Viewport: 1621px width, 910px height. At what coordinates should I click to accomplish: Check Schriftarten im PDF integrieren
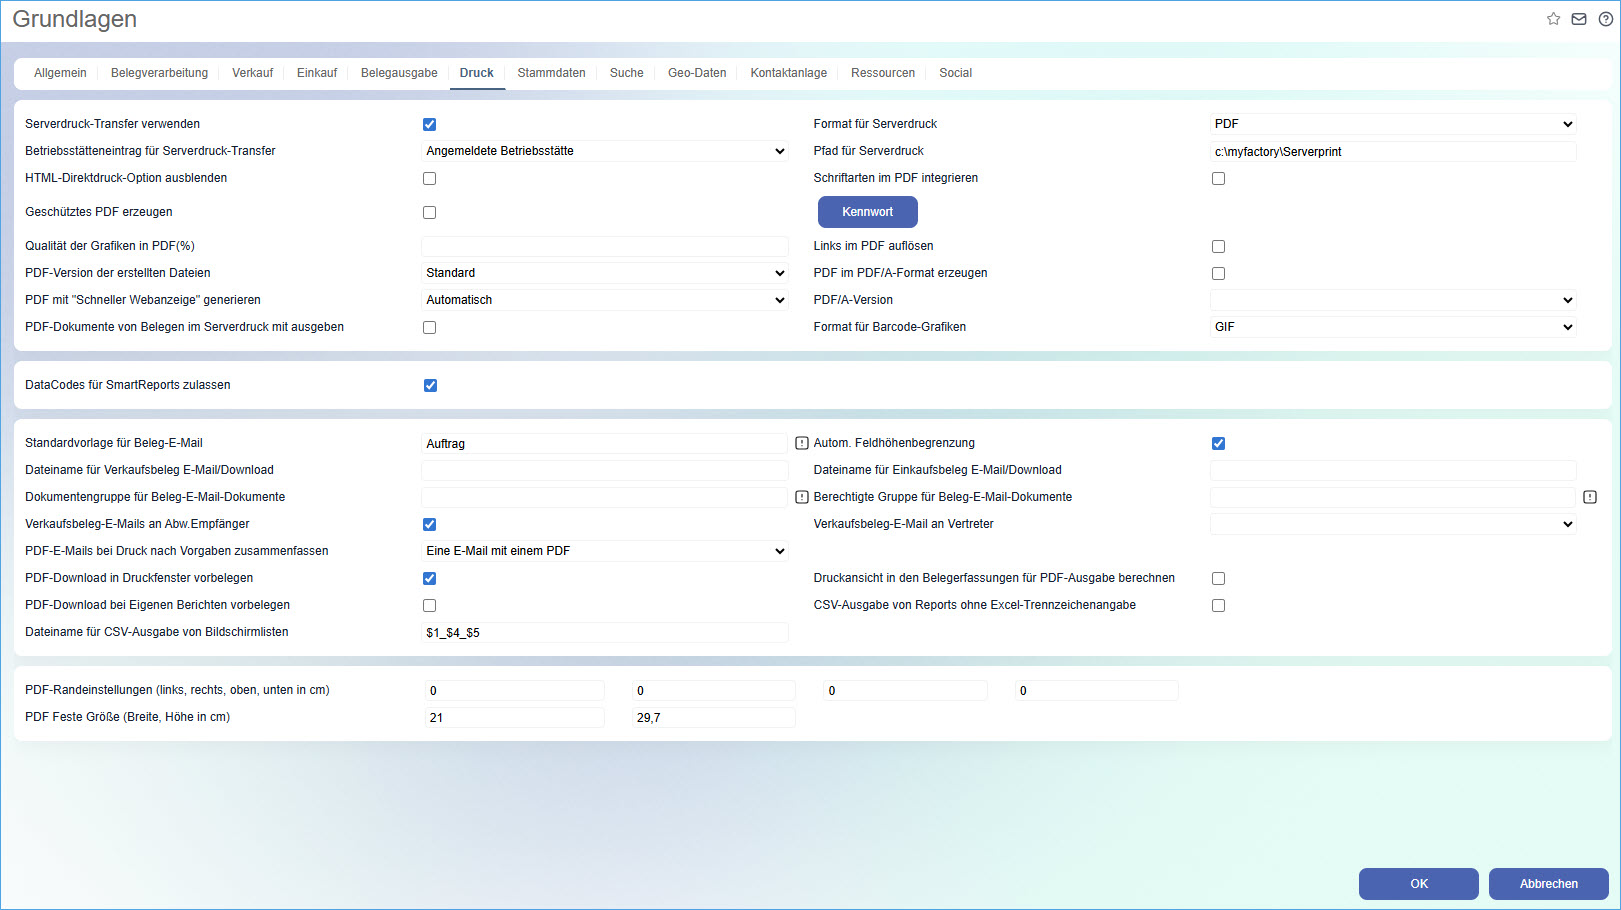coord(1218,178)
